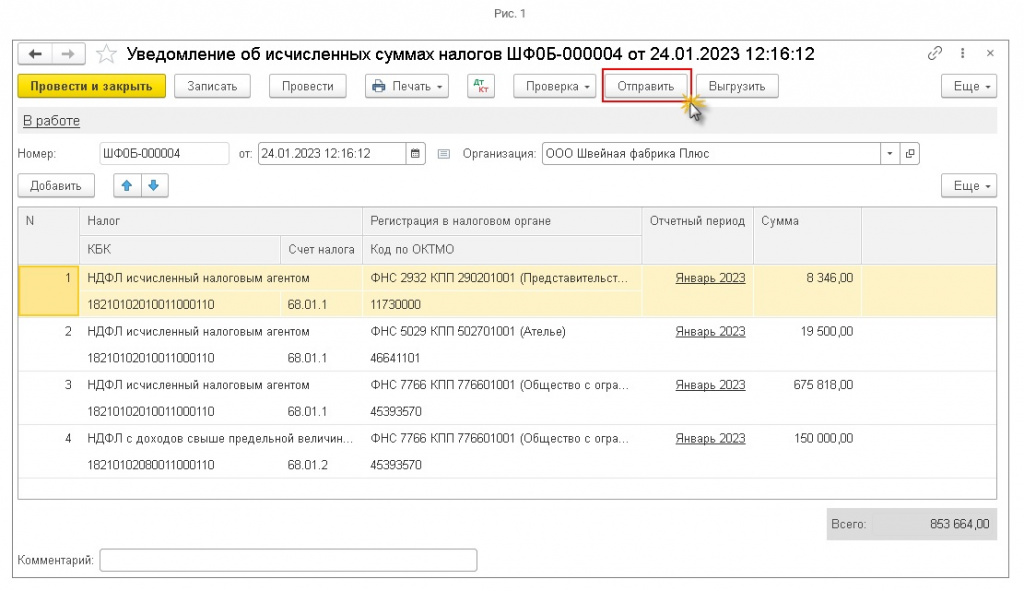1024x591 pixels.
Task: Copy link to document using chain icon
Action: click(x=935, y=54)
